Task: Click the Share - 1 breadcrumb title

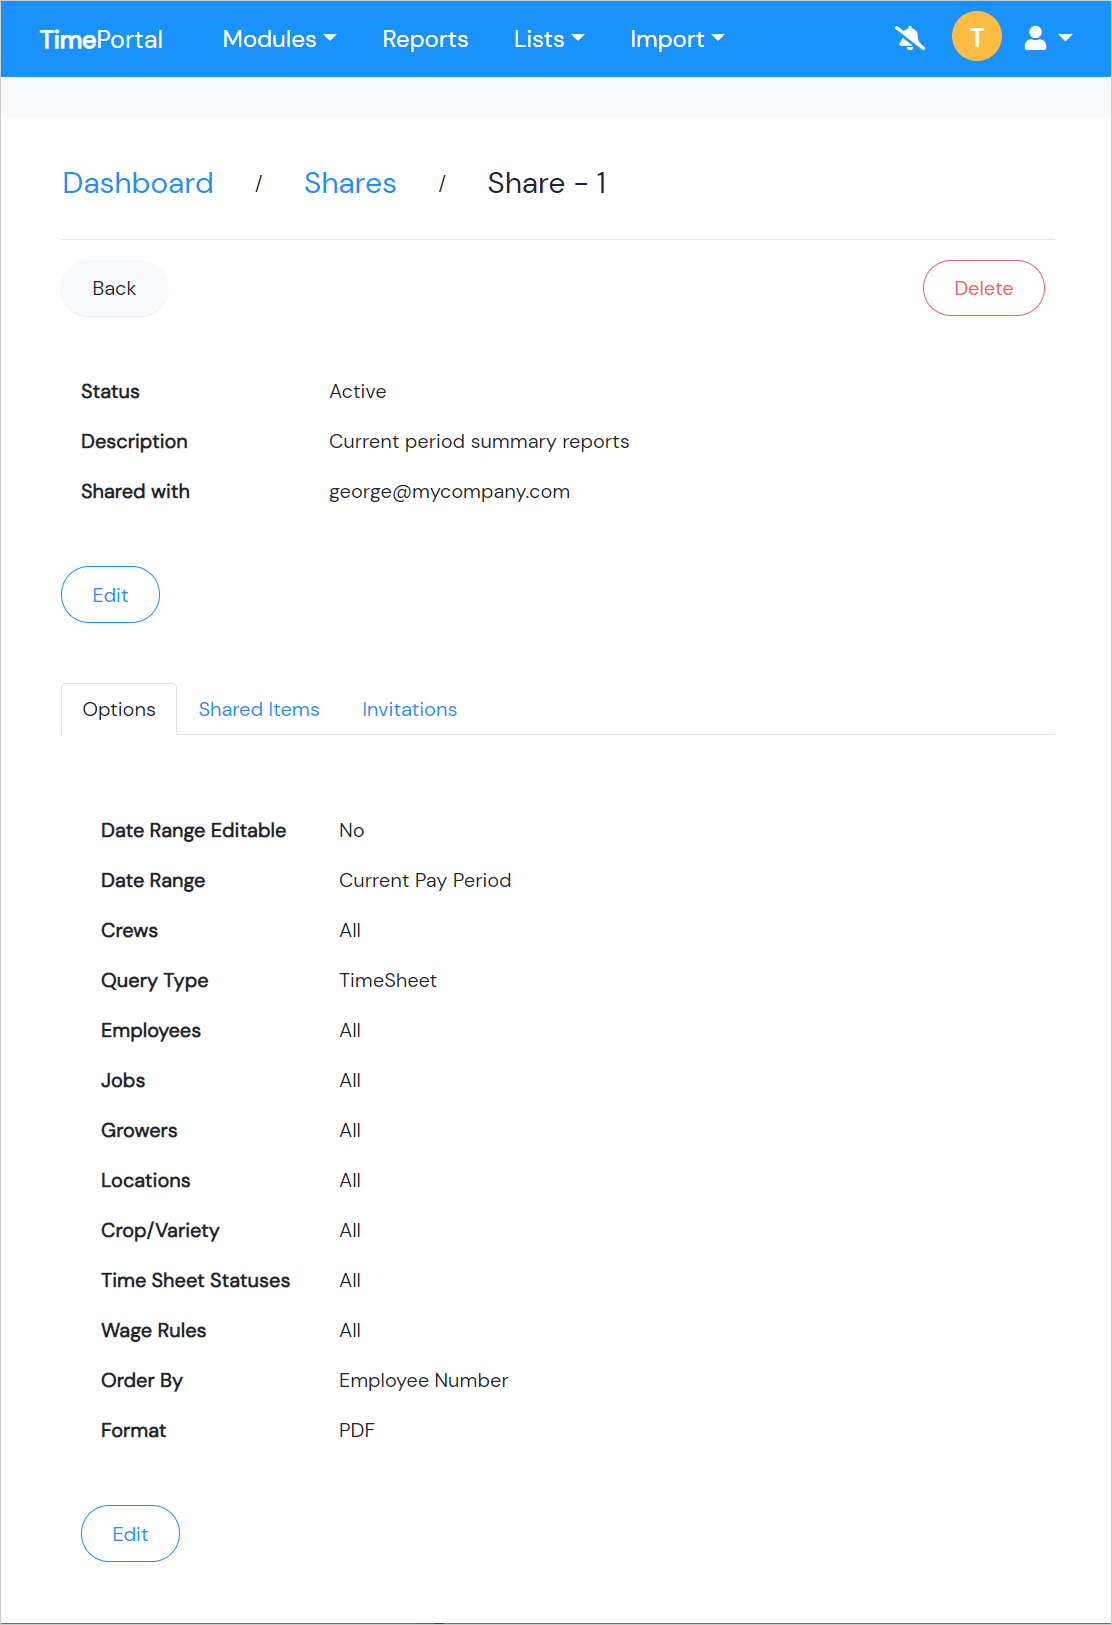Action: coord(546,183)
